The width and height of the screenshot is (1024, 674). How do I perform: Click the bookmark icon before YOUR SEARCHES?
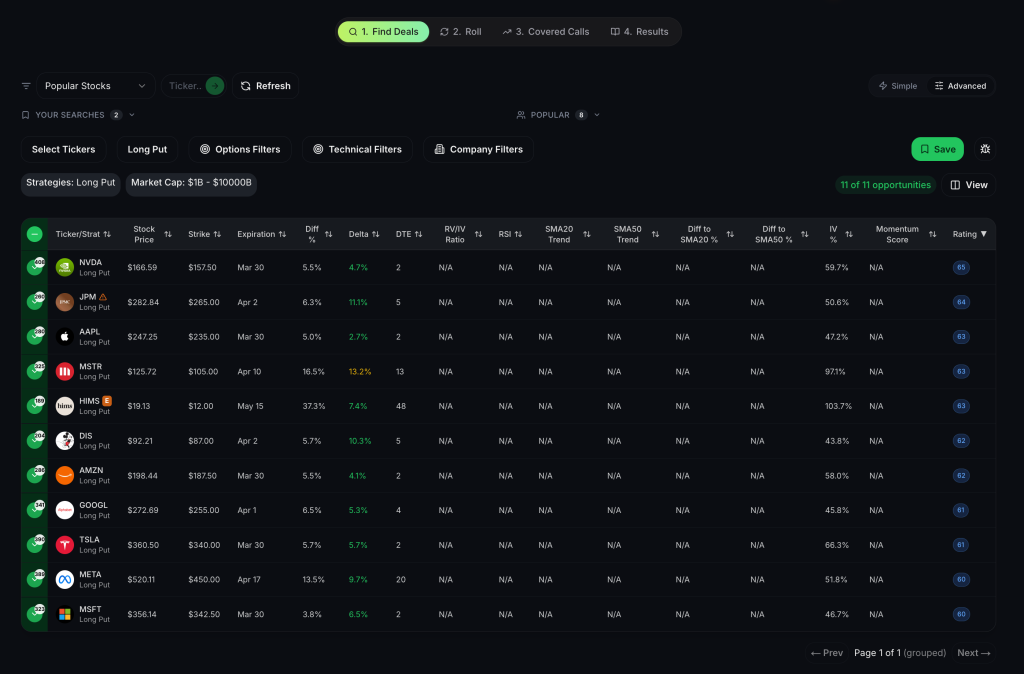click(25, 115)
